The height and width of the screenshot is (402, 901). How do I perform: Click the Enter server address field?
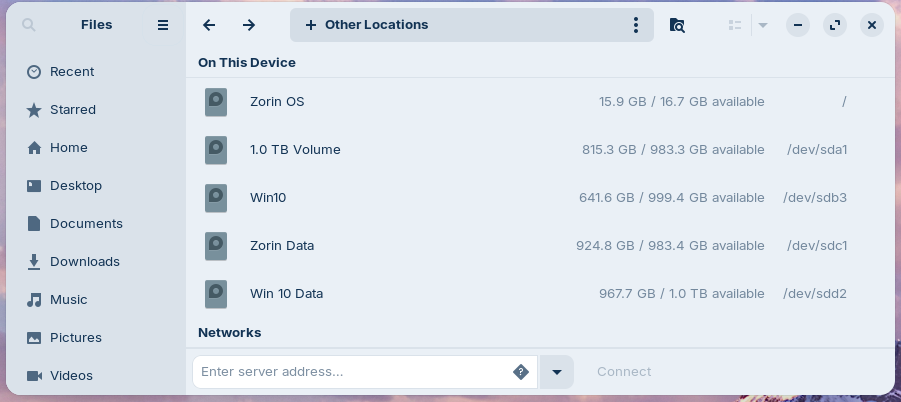pos(350,372)
